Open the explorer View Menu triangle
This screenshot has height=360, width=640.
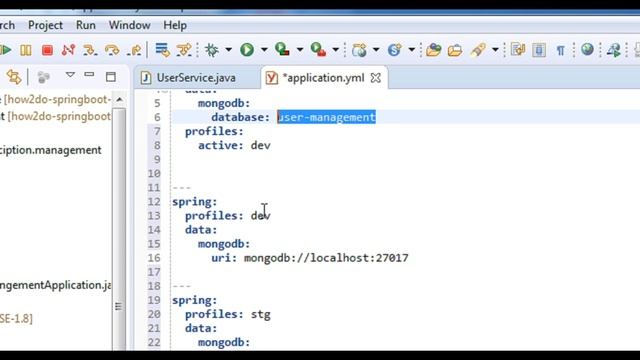pyautogui.click(x=70, y=75)
